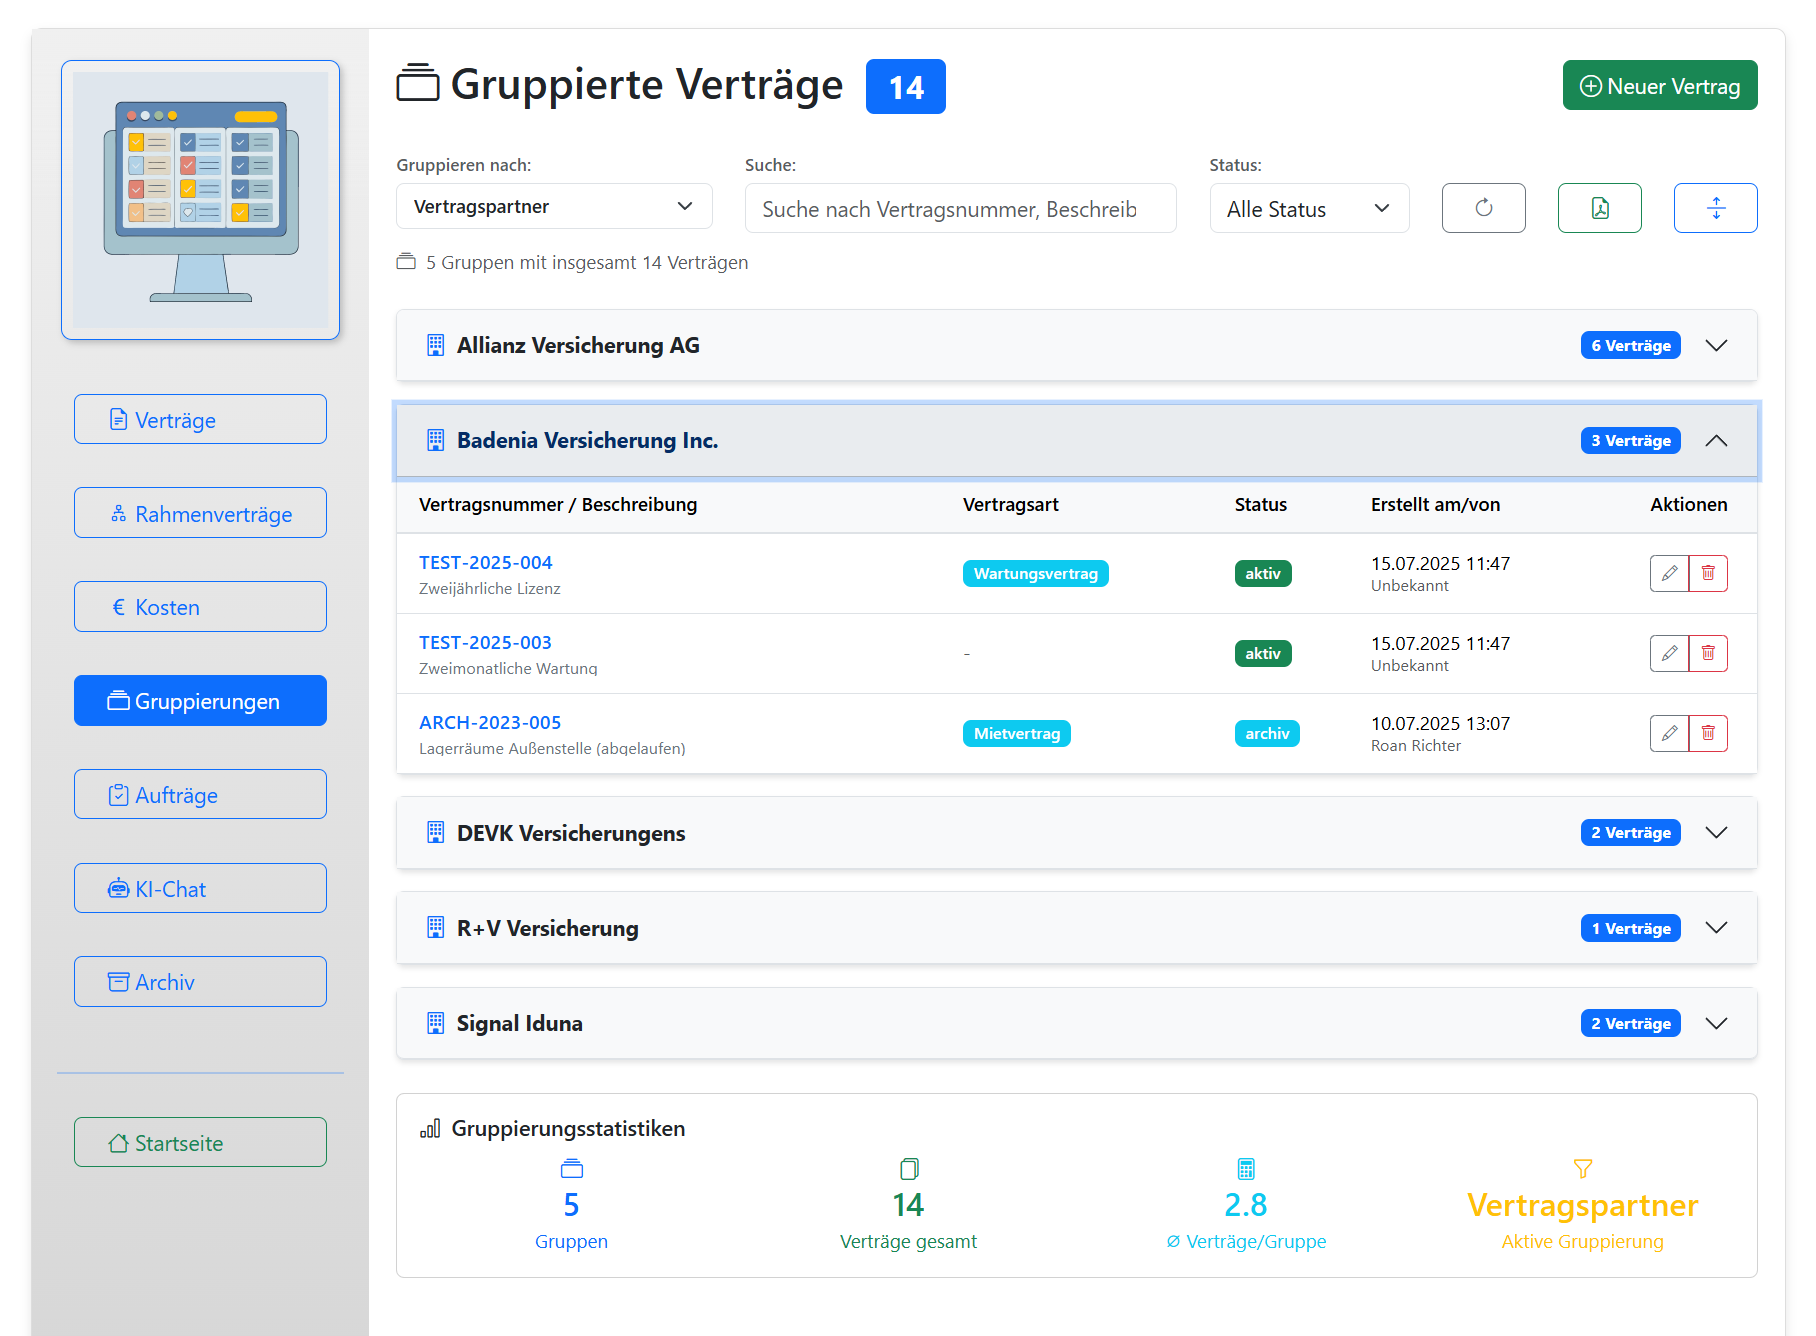Refresh the grouped contracts list
Screen dimensions: 1816x1336
[1484, 208]
